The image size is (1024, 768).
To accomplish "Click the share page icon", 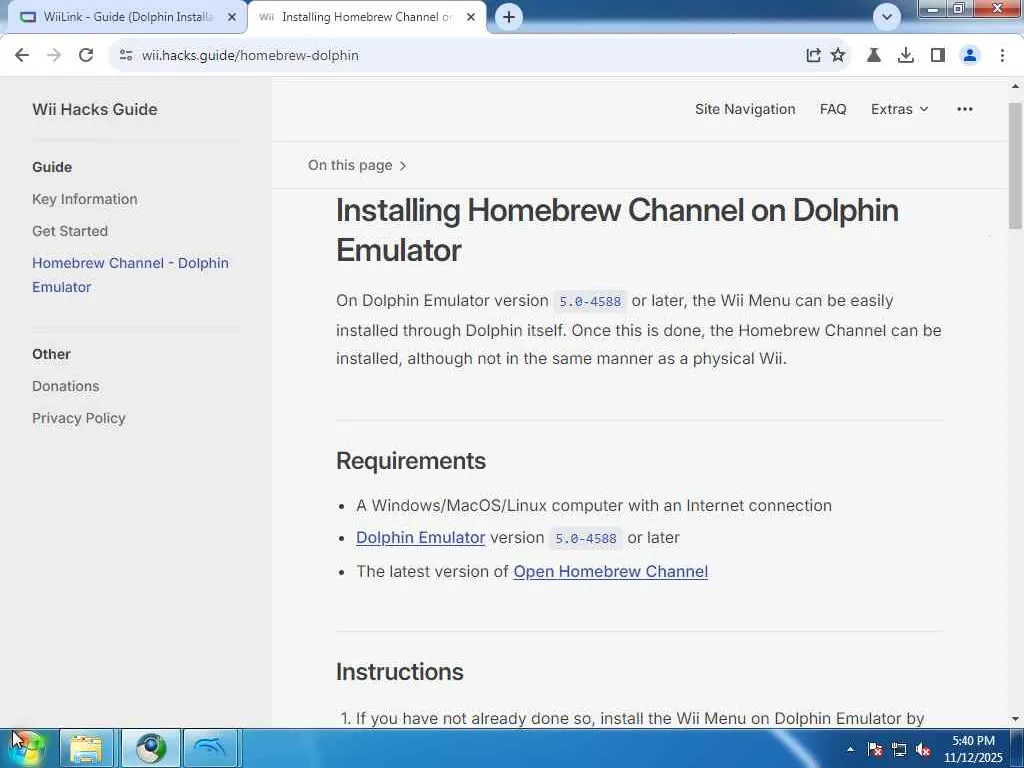I will pyautogui.click(x=812, y=56).
